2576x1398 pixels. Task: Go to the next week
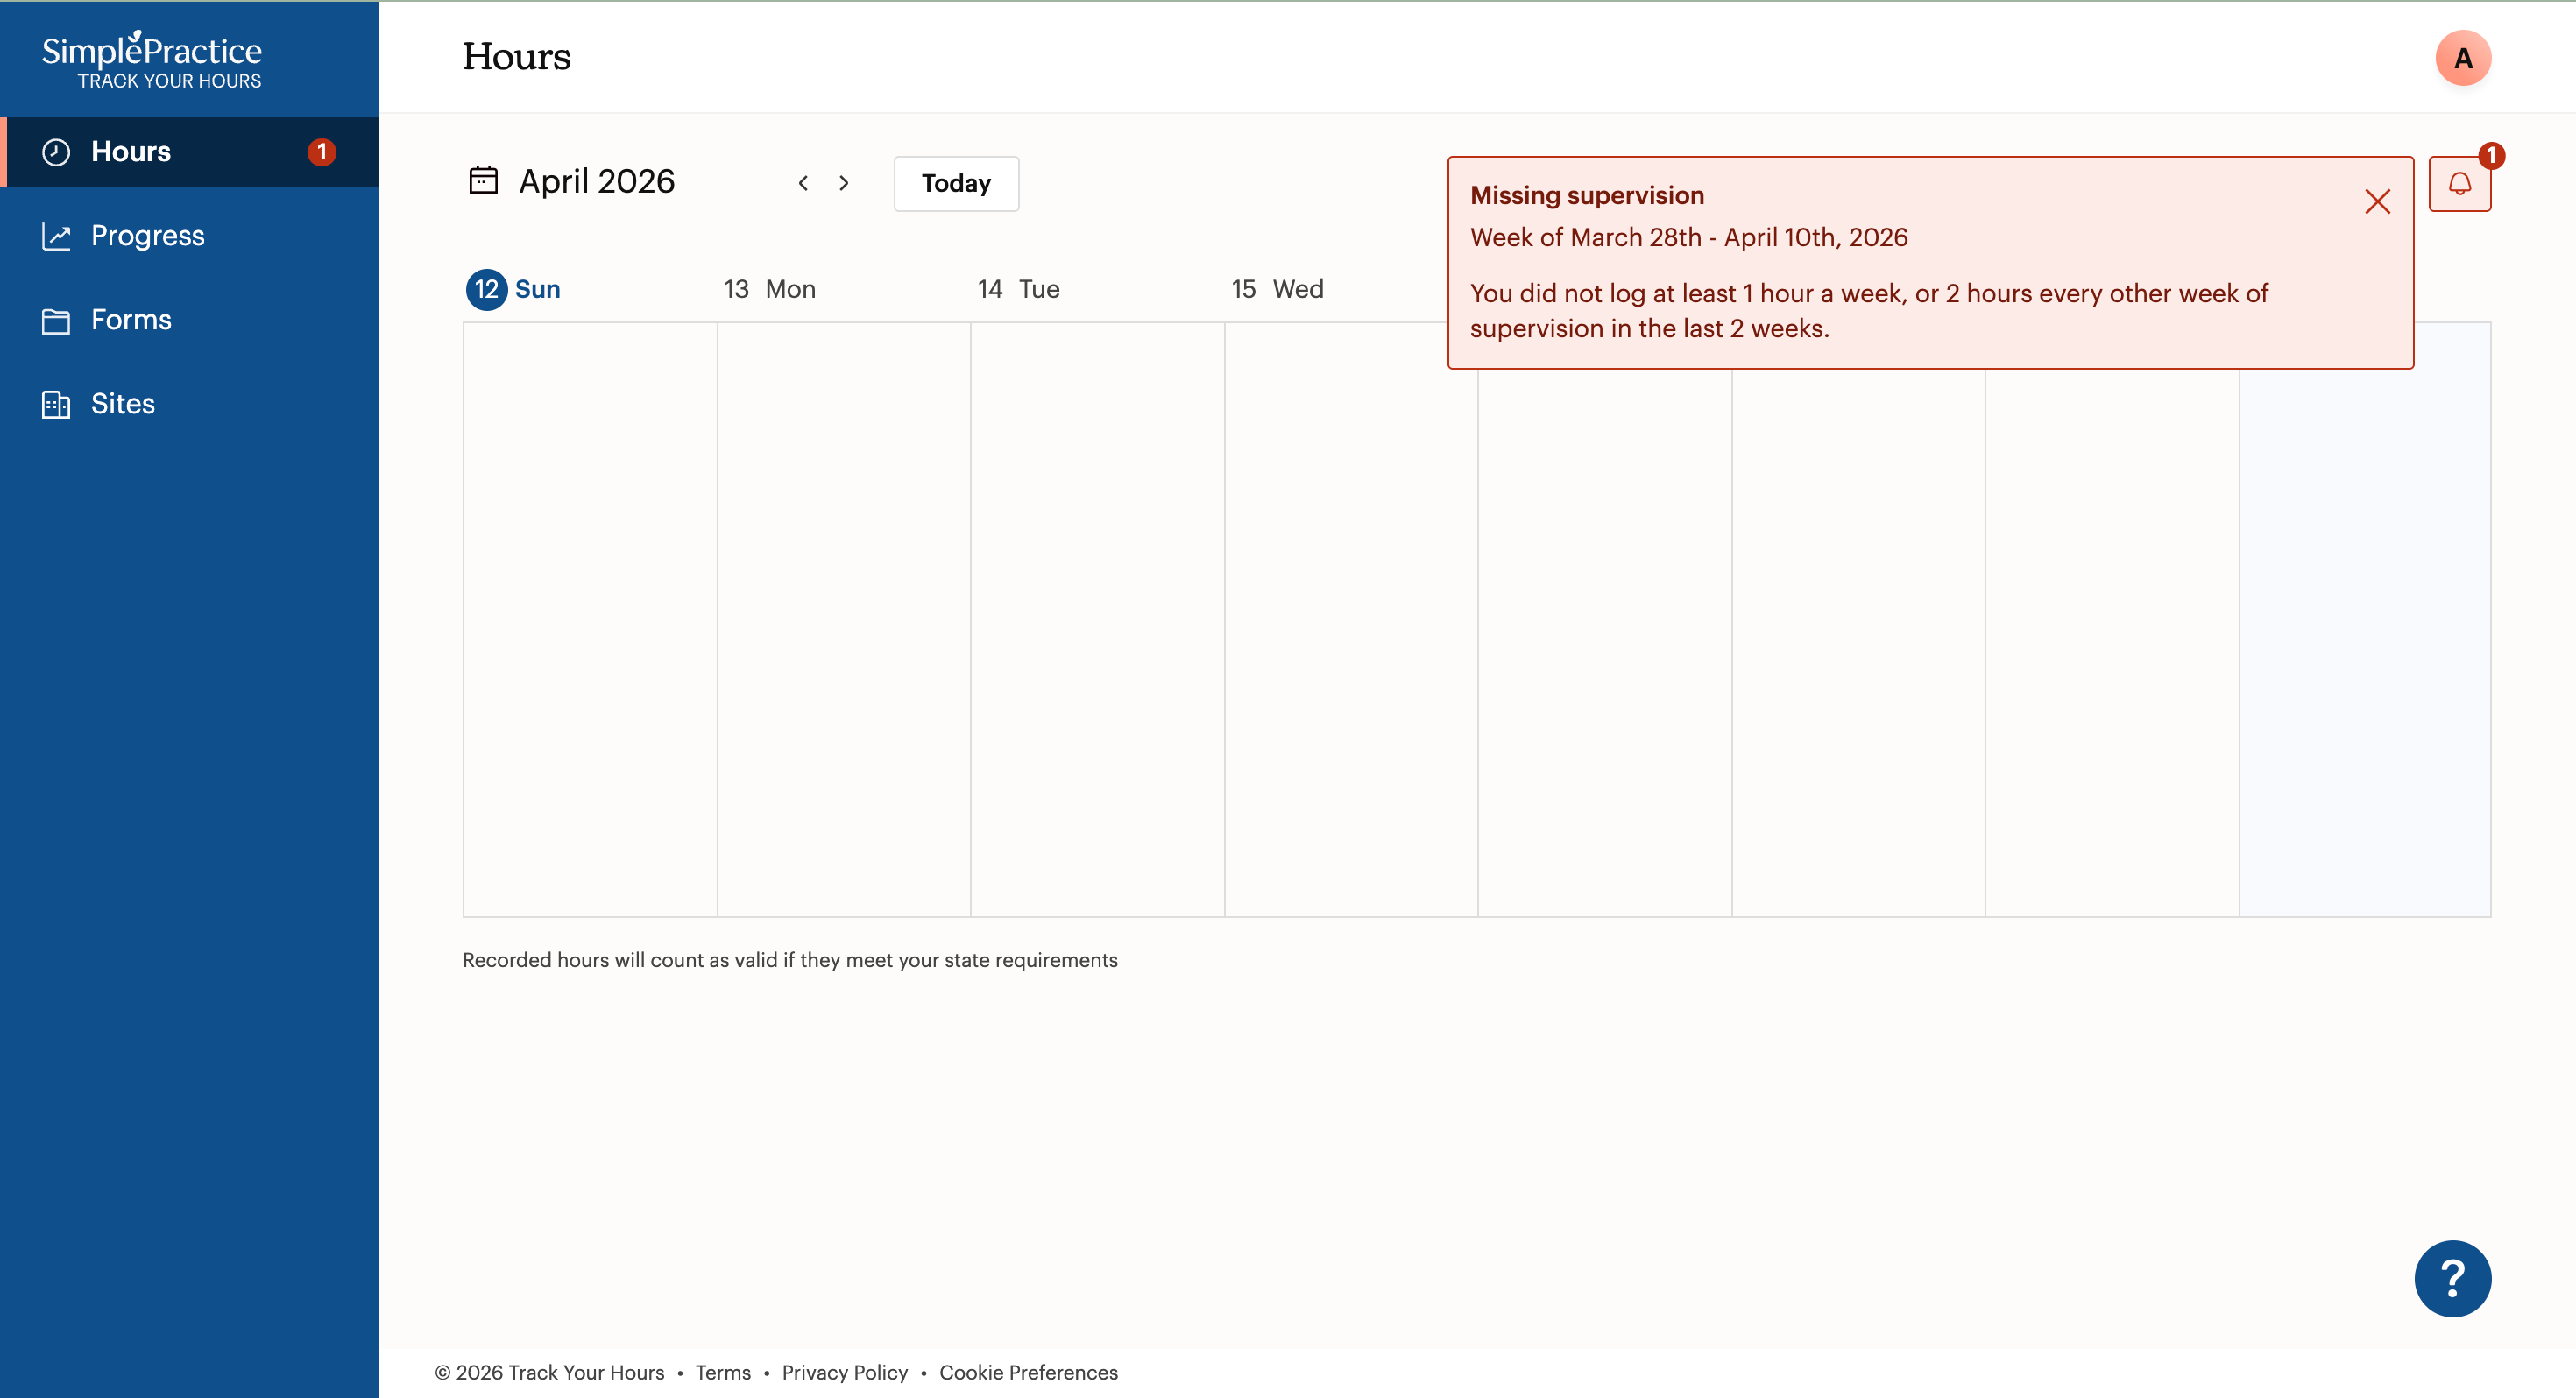pos(844,183)
